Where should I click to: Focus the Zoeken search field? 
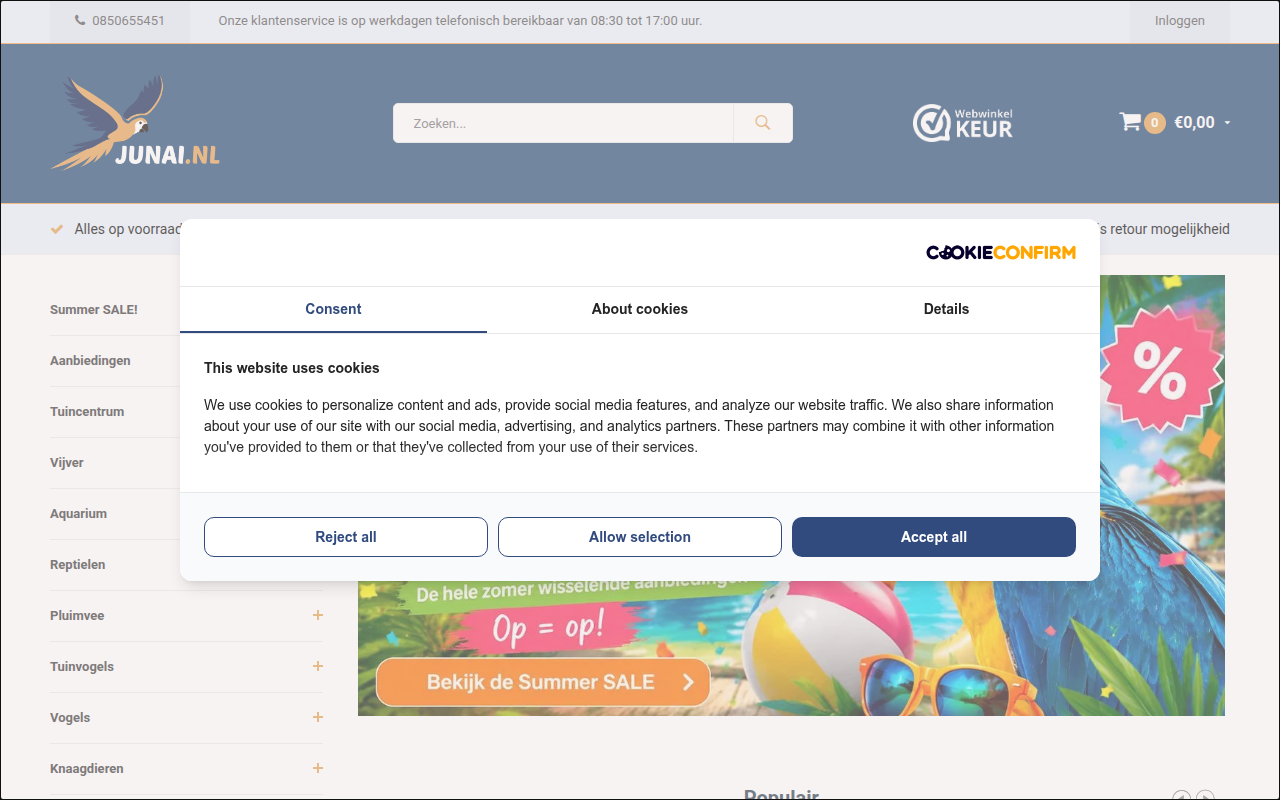(563, 123)
